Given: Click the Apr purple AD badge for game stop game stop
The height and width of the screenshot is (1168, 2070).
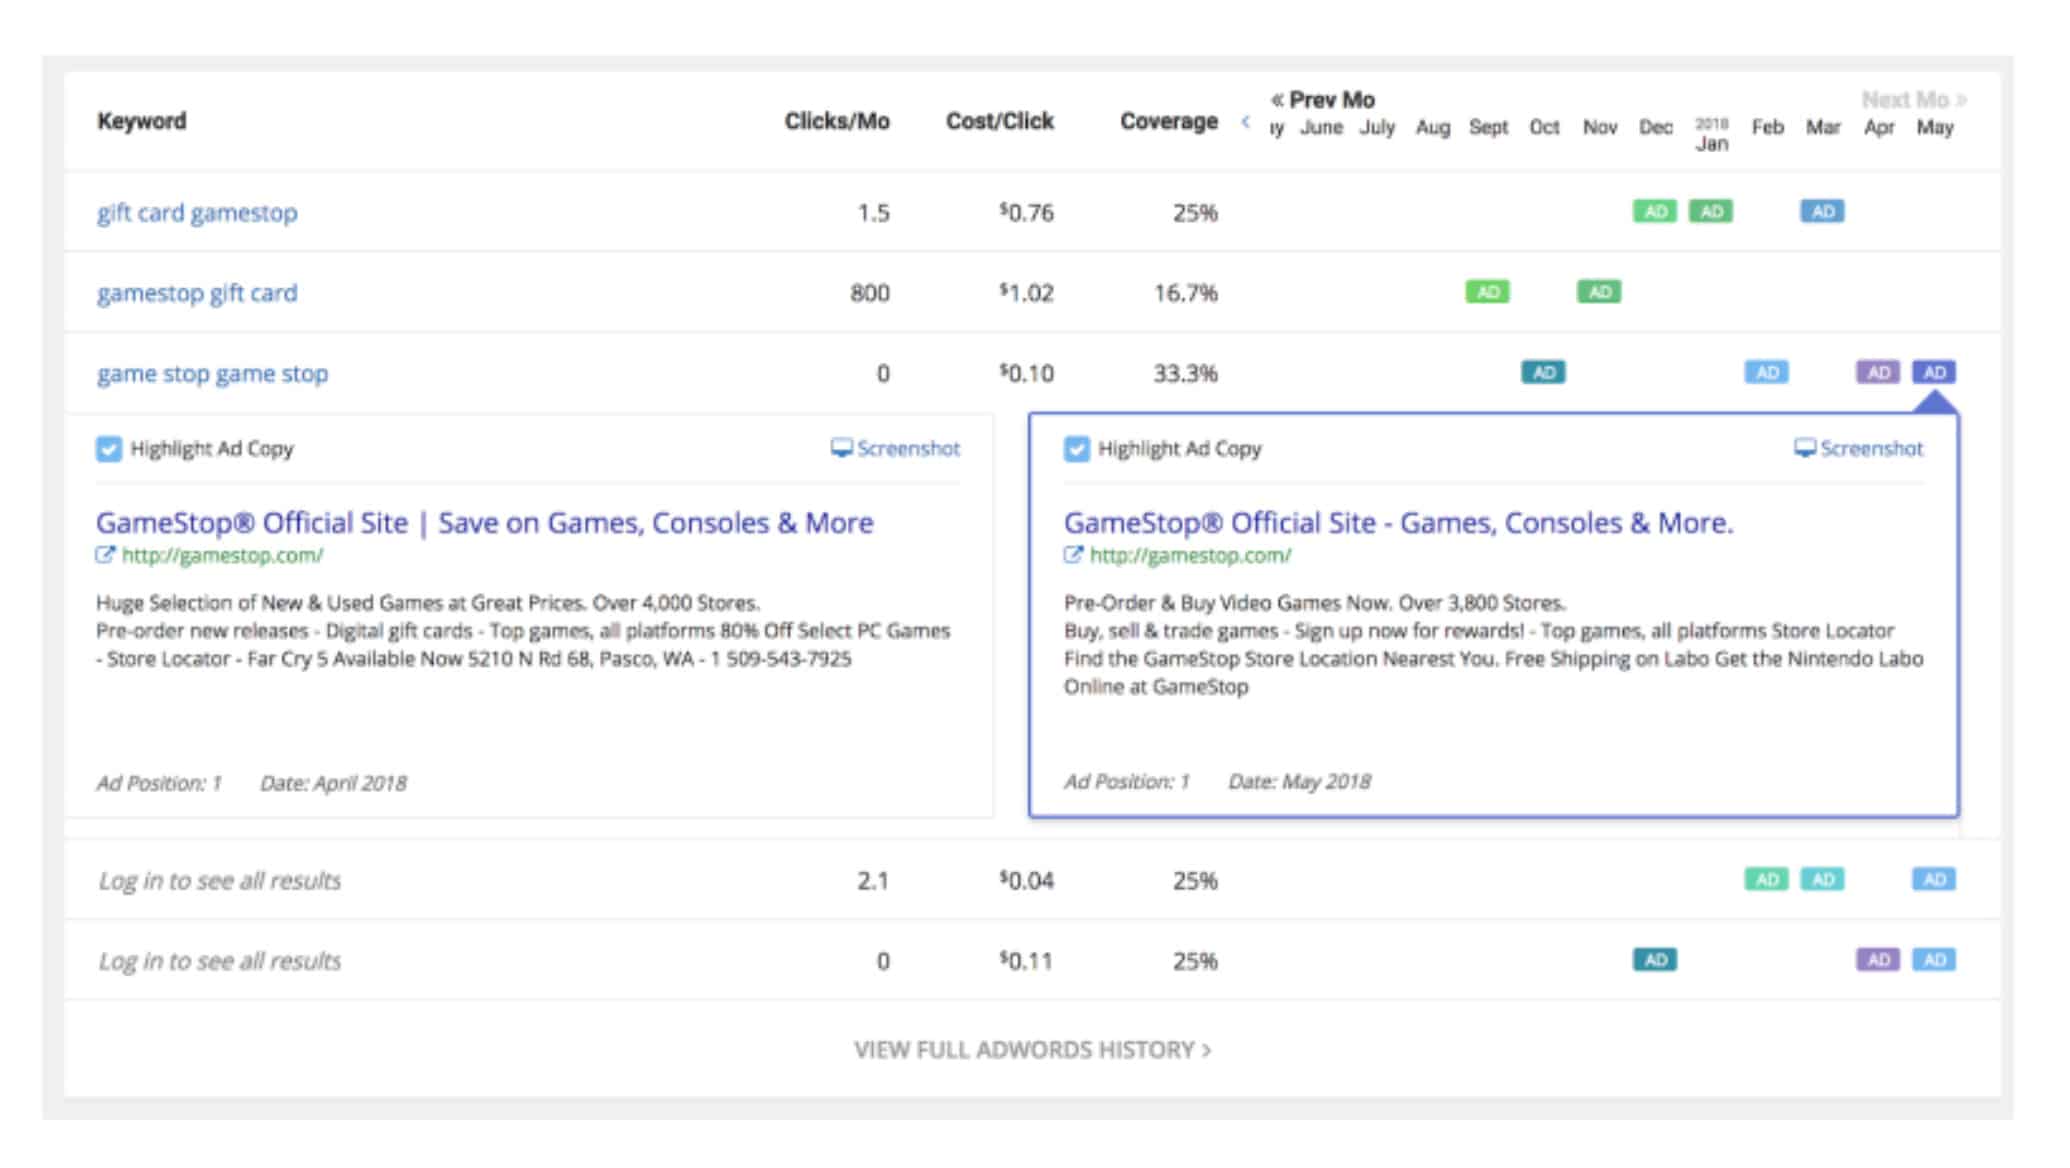Looking at the screenshot, I should click(1879, 372).
